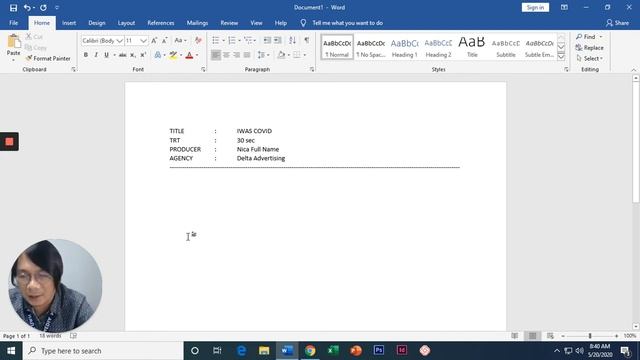This screenshot has width=640, height=360.
Task: Open Ribbon Display Options
Action: 564,7
